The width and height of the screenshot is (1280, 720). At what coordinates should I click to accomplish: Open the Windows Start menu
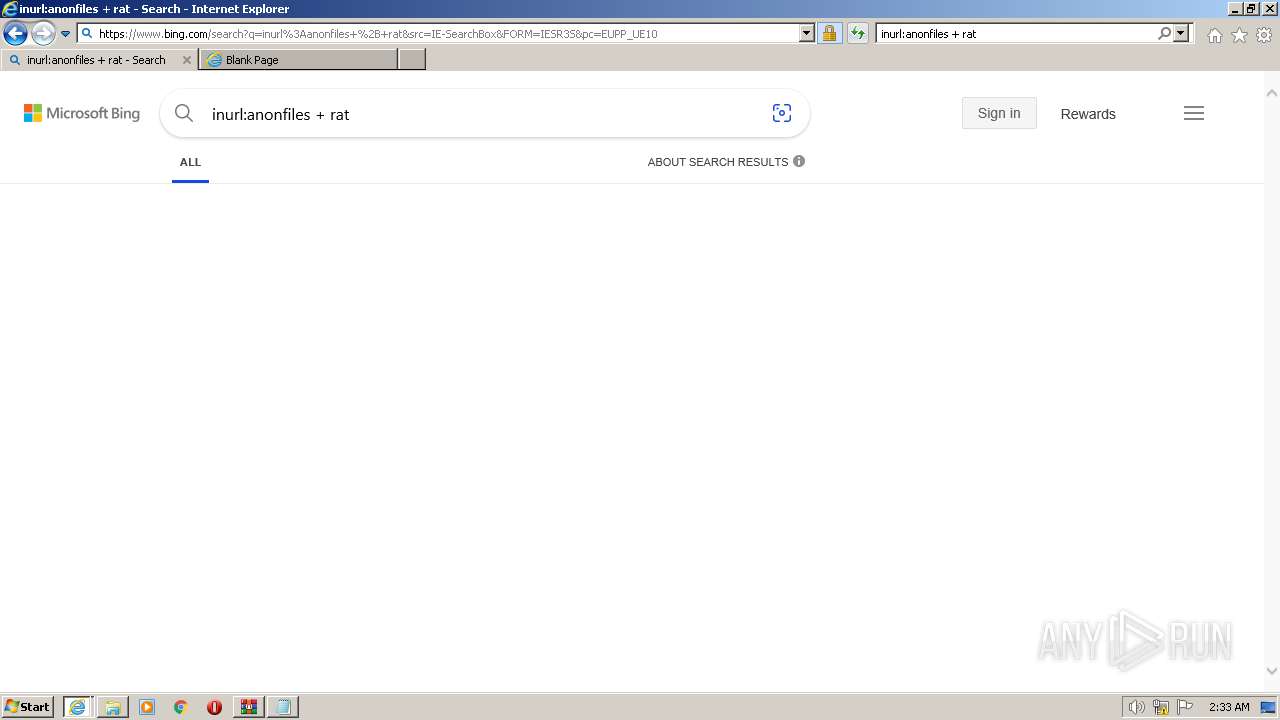(x=28, y=707)
